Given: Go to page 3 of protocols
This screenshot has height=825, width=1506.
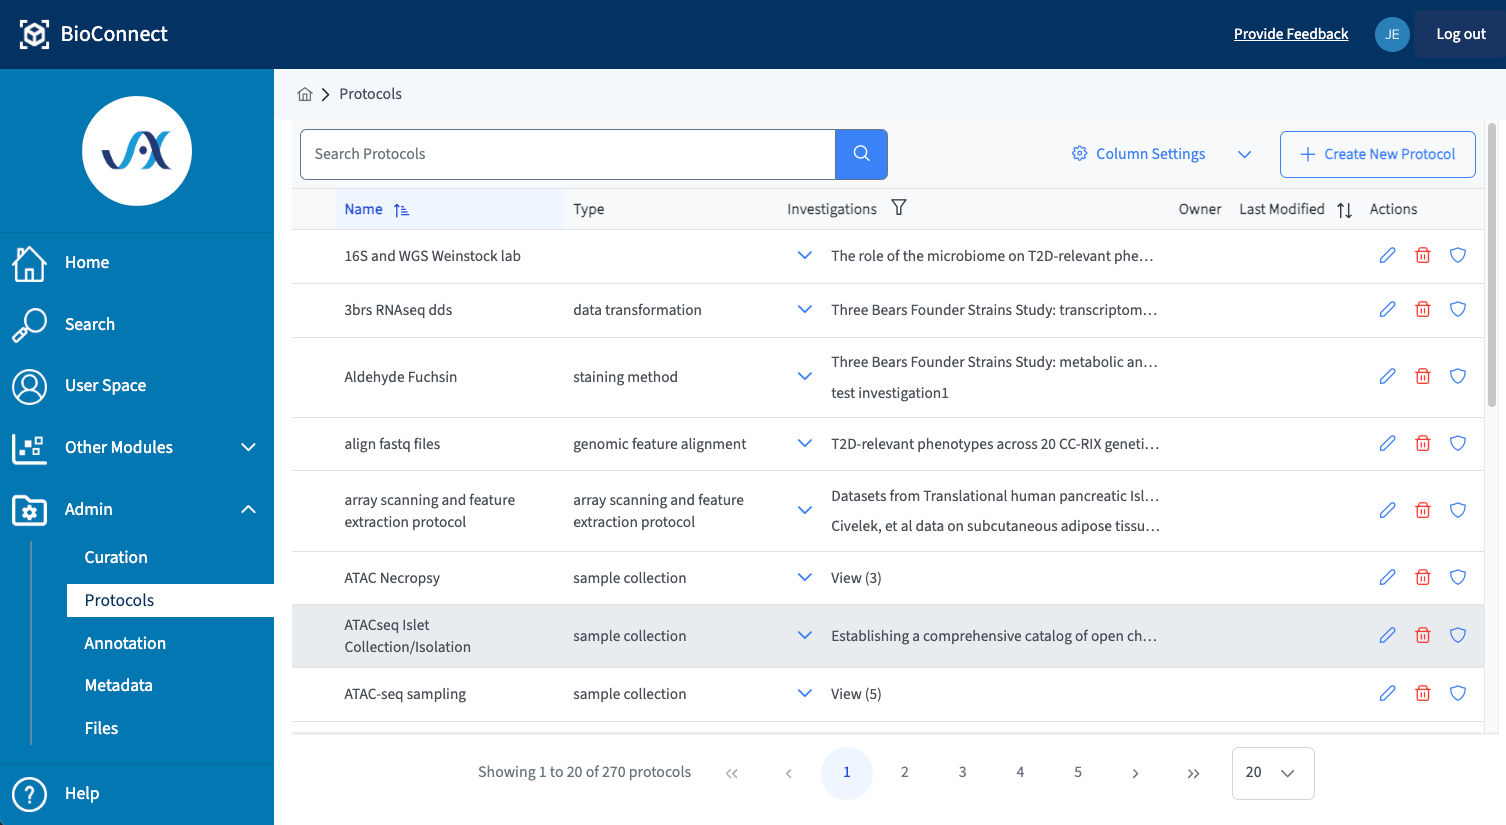Looking at the screenshot, I should [x=962, y=772].
